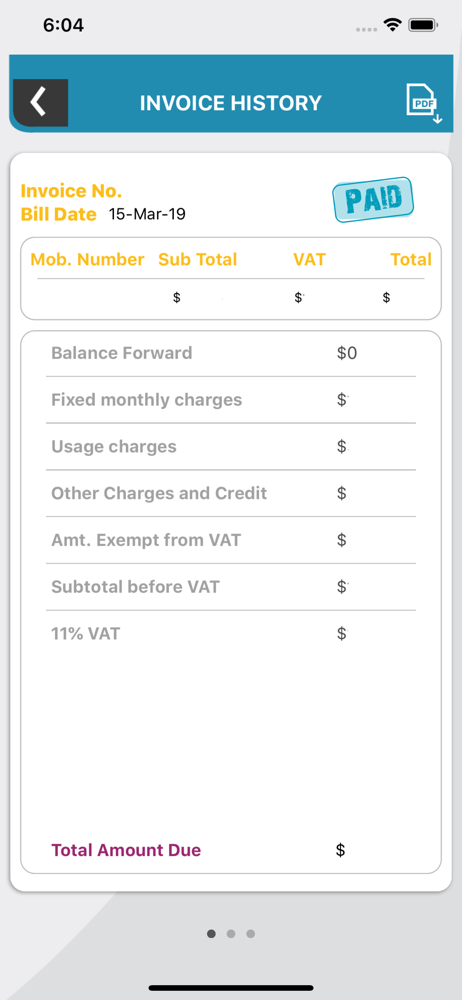Select the Fixed monthly charges row
The image size is (462, 1000).
(231, 400)
